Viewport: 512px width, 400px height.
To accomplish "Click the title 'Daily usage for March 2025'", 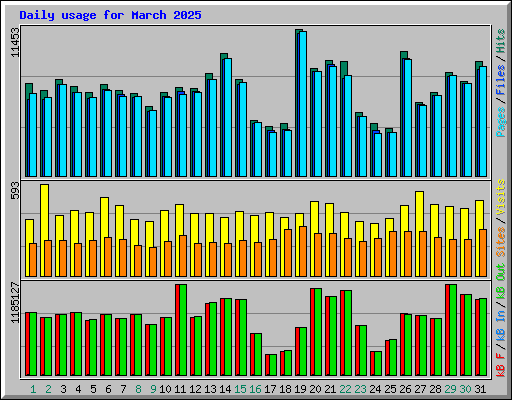I will click(110, 15).
